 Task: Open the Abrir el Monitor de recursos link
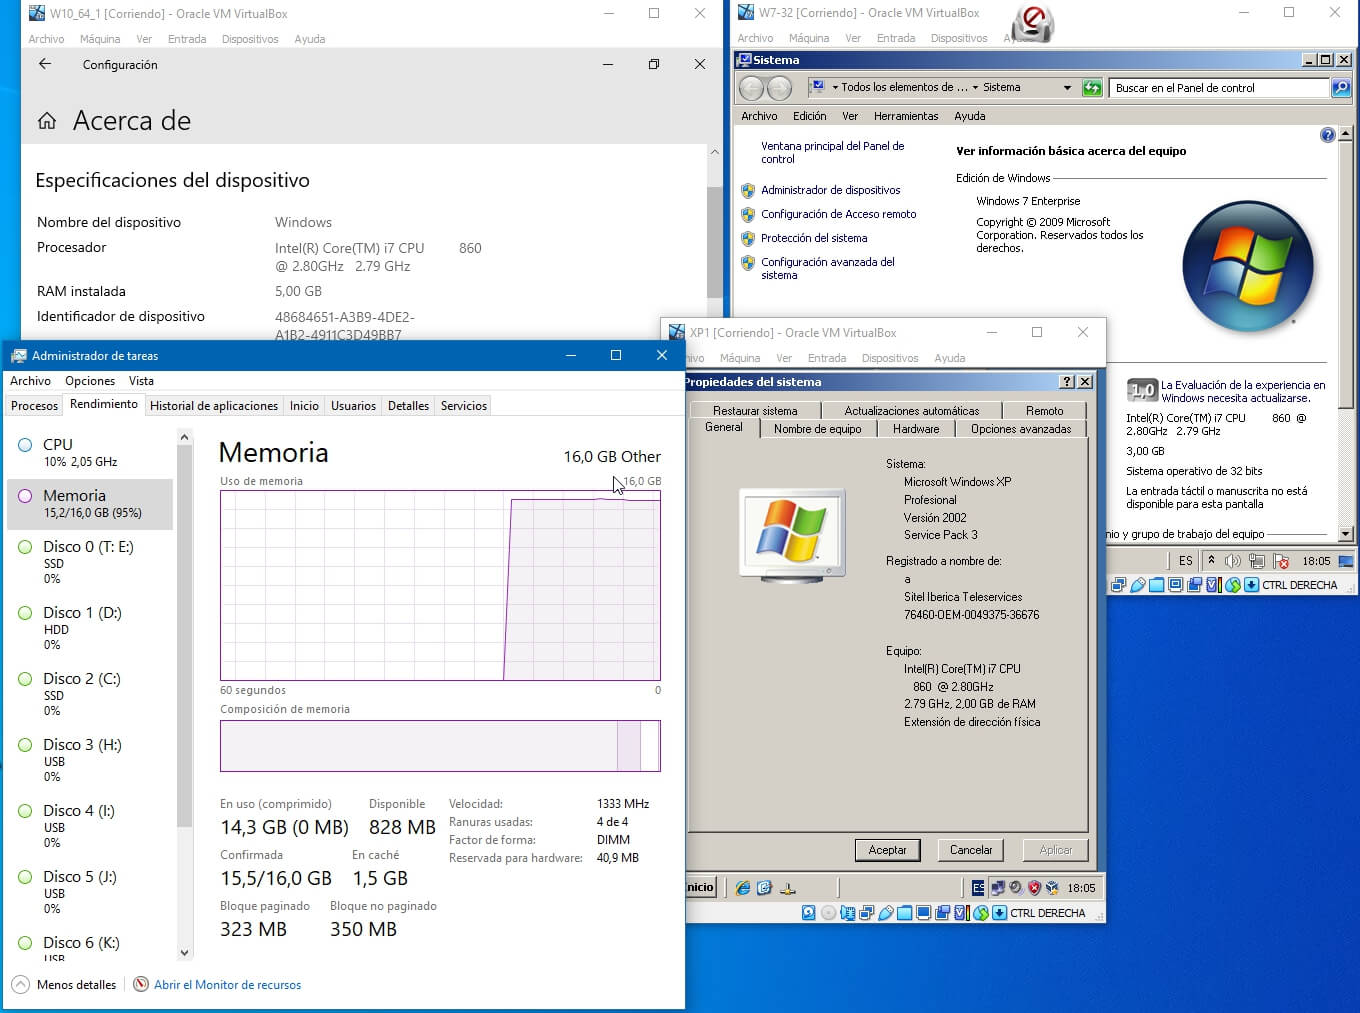[227, 985]
